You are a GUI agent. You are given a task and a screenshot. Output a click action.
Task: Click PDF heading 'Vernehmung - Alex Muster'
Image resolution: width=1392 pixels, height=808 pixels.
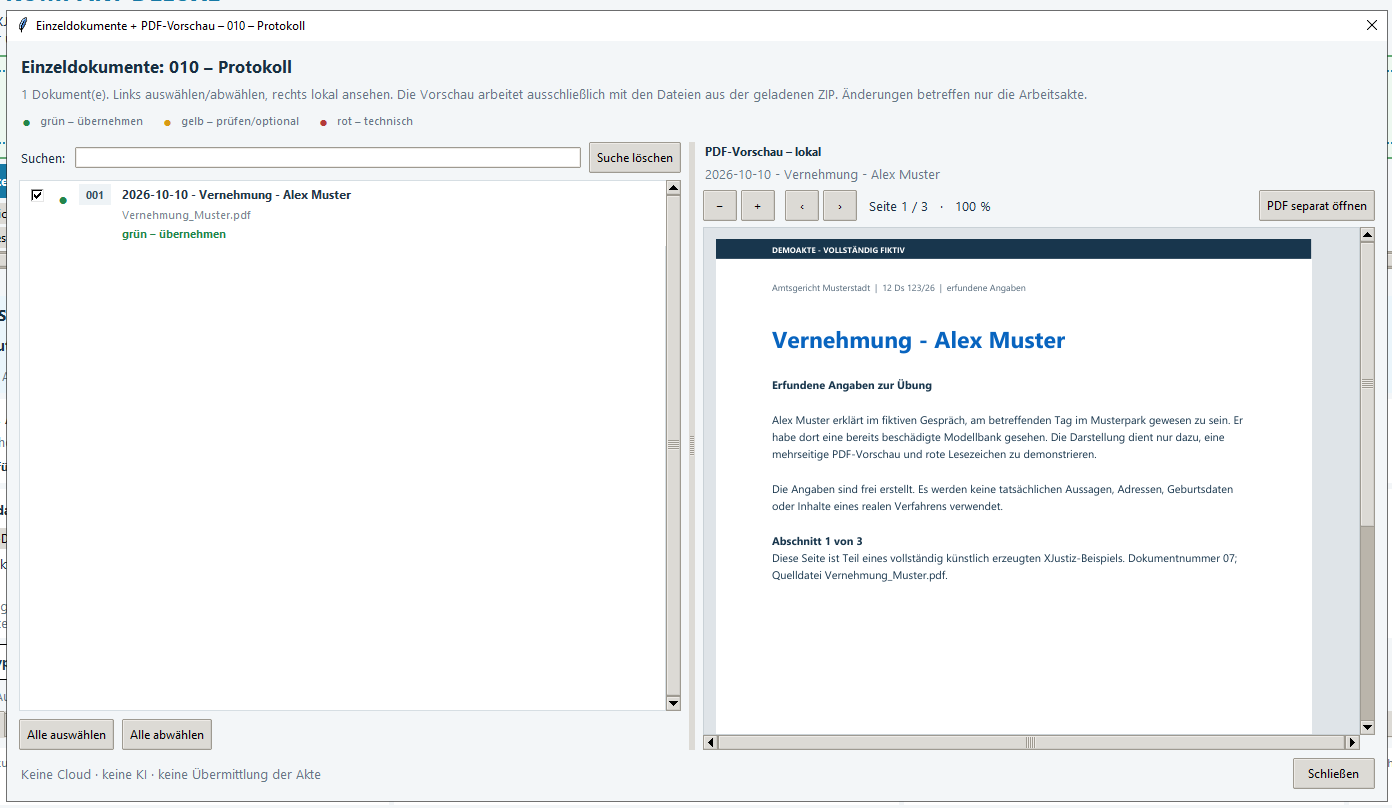click(x=918, y=340)
